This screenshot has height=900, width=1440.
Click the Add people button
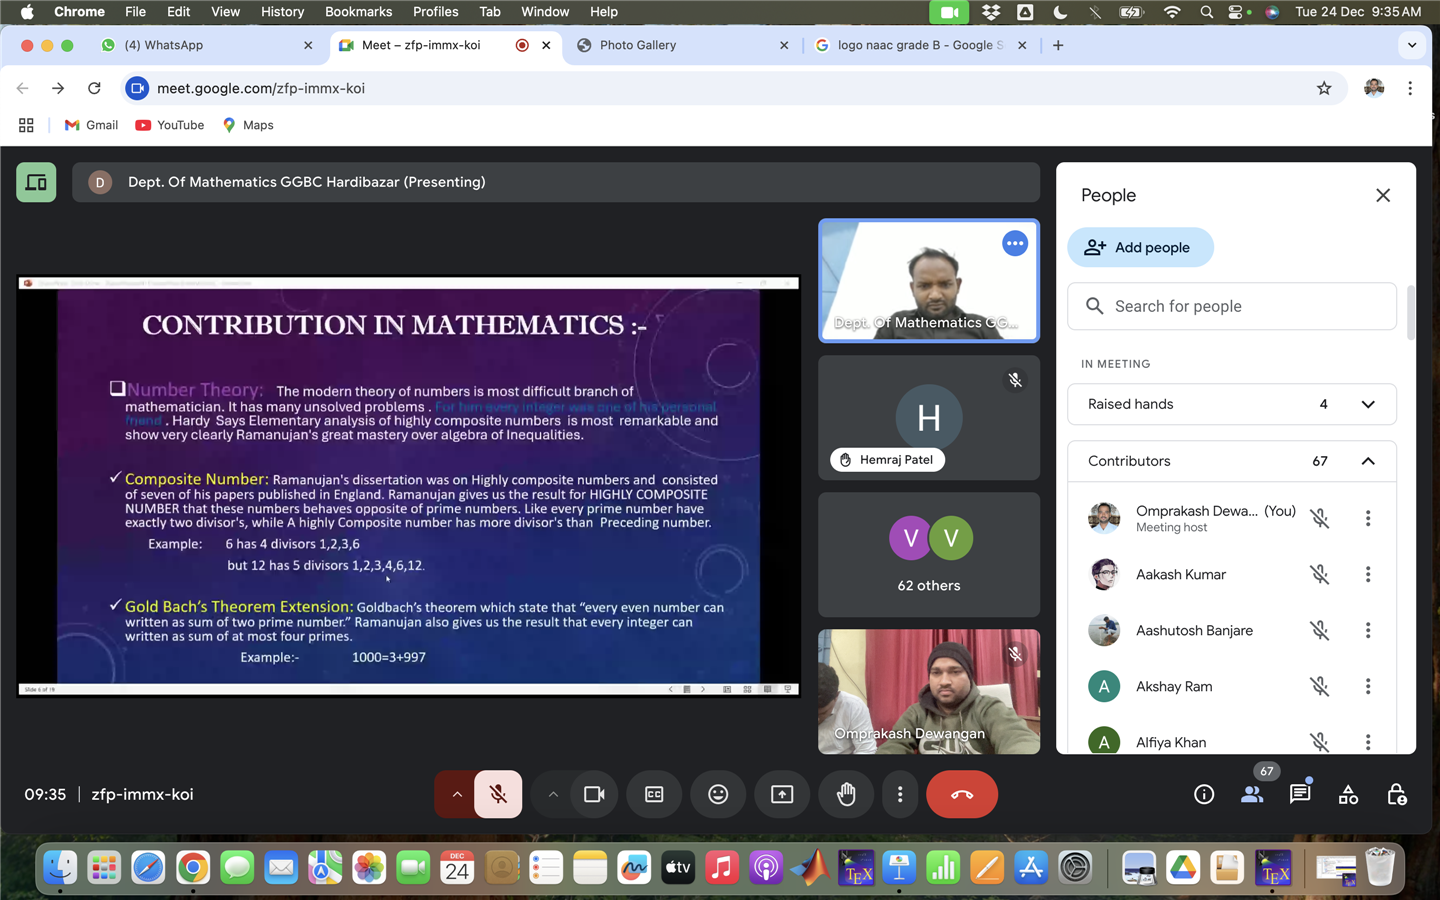pos(1140,247)
